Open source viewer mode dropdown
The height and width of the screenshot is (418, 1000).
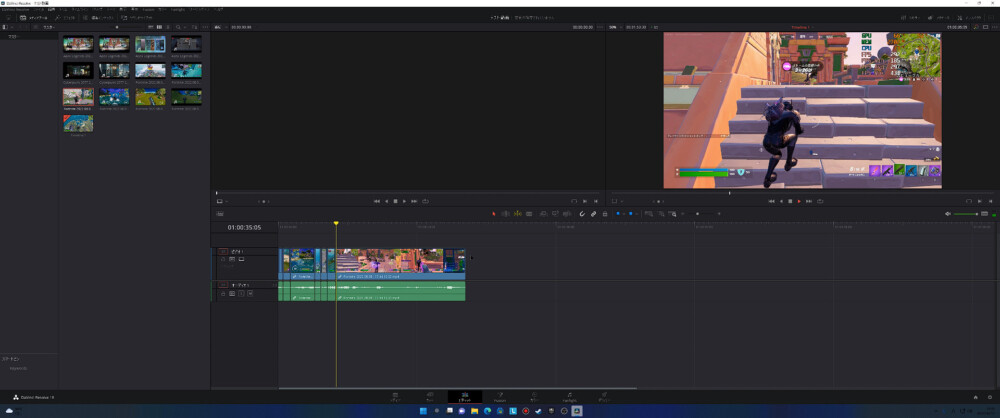coord(222,201)
